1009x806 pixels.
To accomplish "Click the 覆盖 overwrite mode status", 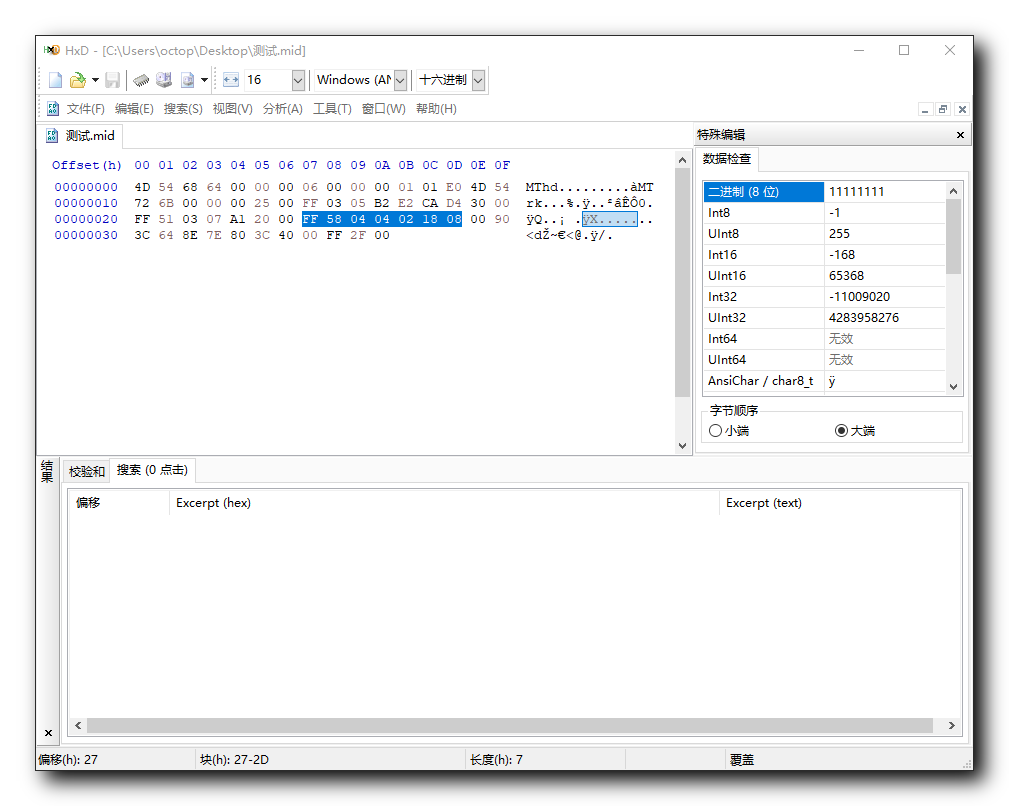I will (x=742, y=760).
